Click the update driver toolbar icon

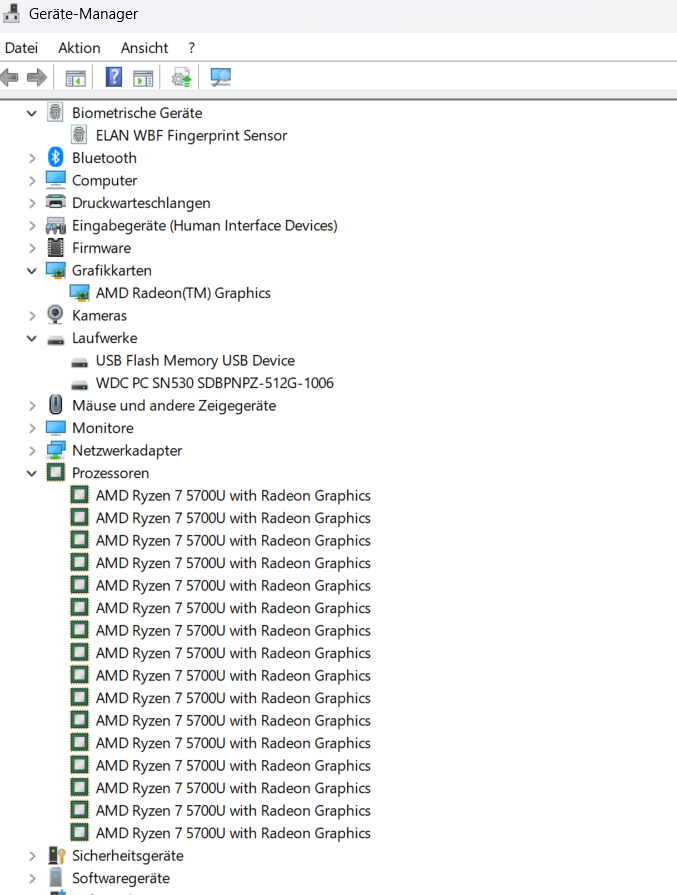[x=182, y=77]
